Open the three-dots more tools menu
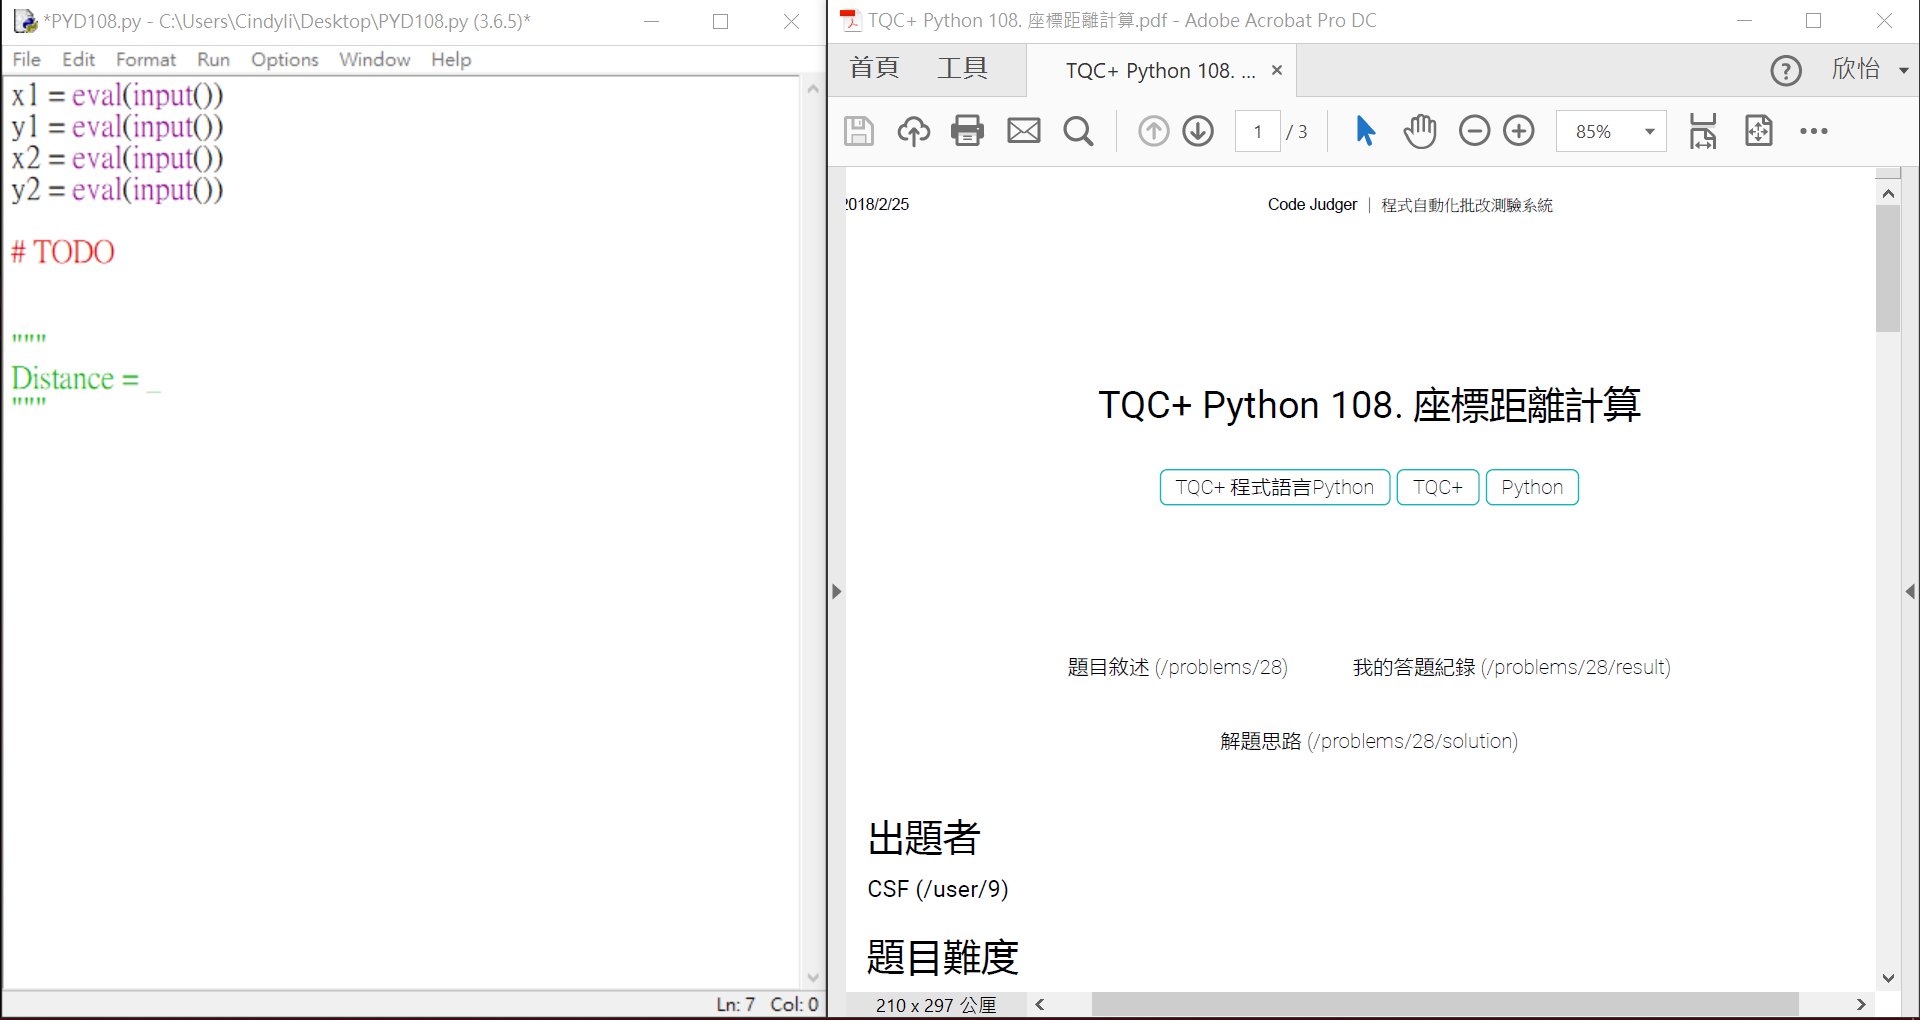This screenshot has height=1020, width=1920. coord(1813,131)
